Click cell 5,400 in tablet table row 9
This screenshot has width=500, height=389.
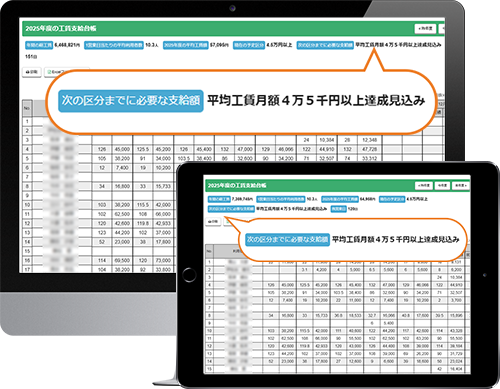click(x=389, y=323)
